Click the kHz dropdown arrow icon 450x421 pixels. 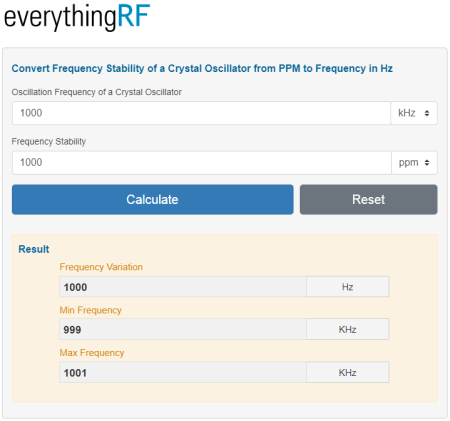coord(427,113)
